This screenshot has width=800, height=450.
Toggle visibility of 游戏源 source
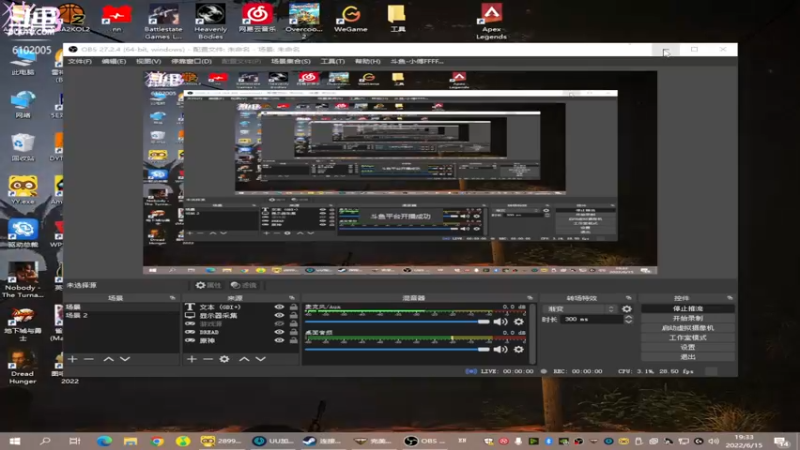pos(279,323)
